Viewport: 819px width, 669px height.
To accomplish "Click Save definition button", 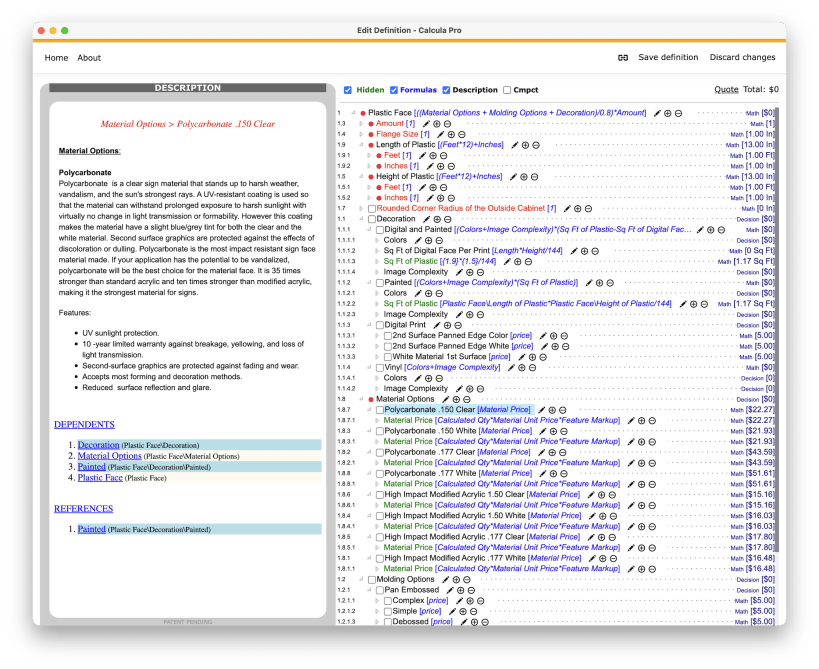I will click(668, 57).
